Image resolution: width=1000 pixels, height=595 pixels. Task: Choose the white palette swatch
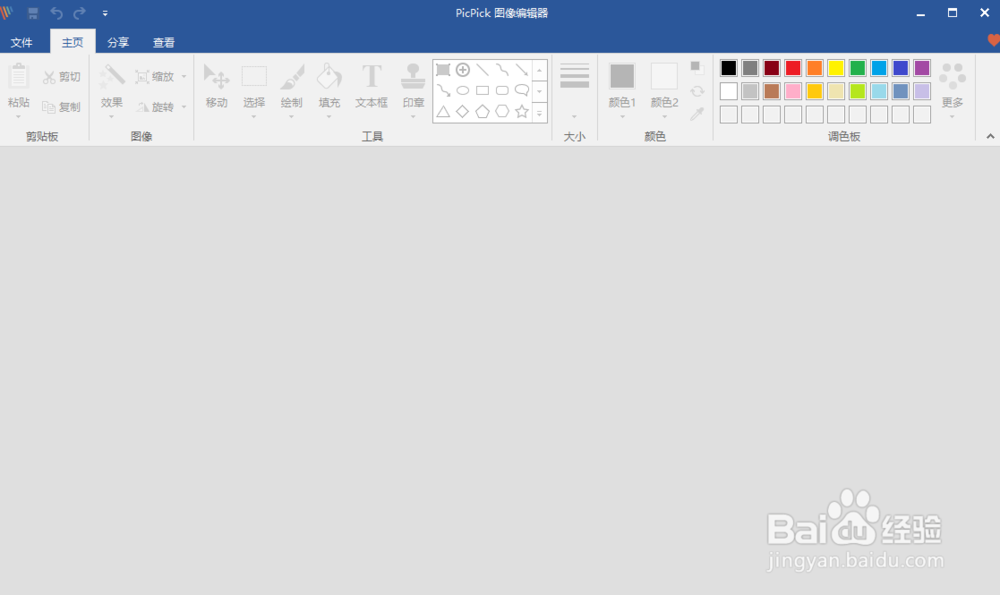(728, 91)
